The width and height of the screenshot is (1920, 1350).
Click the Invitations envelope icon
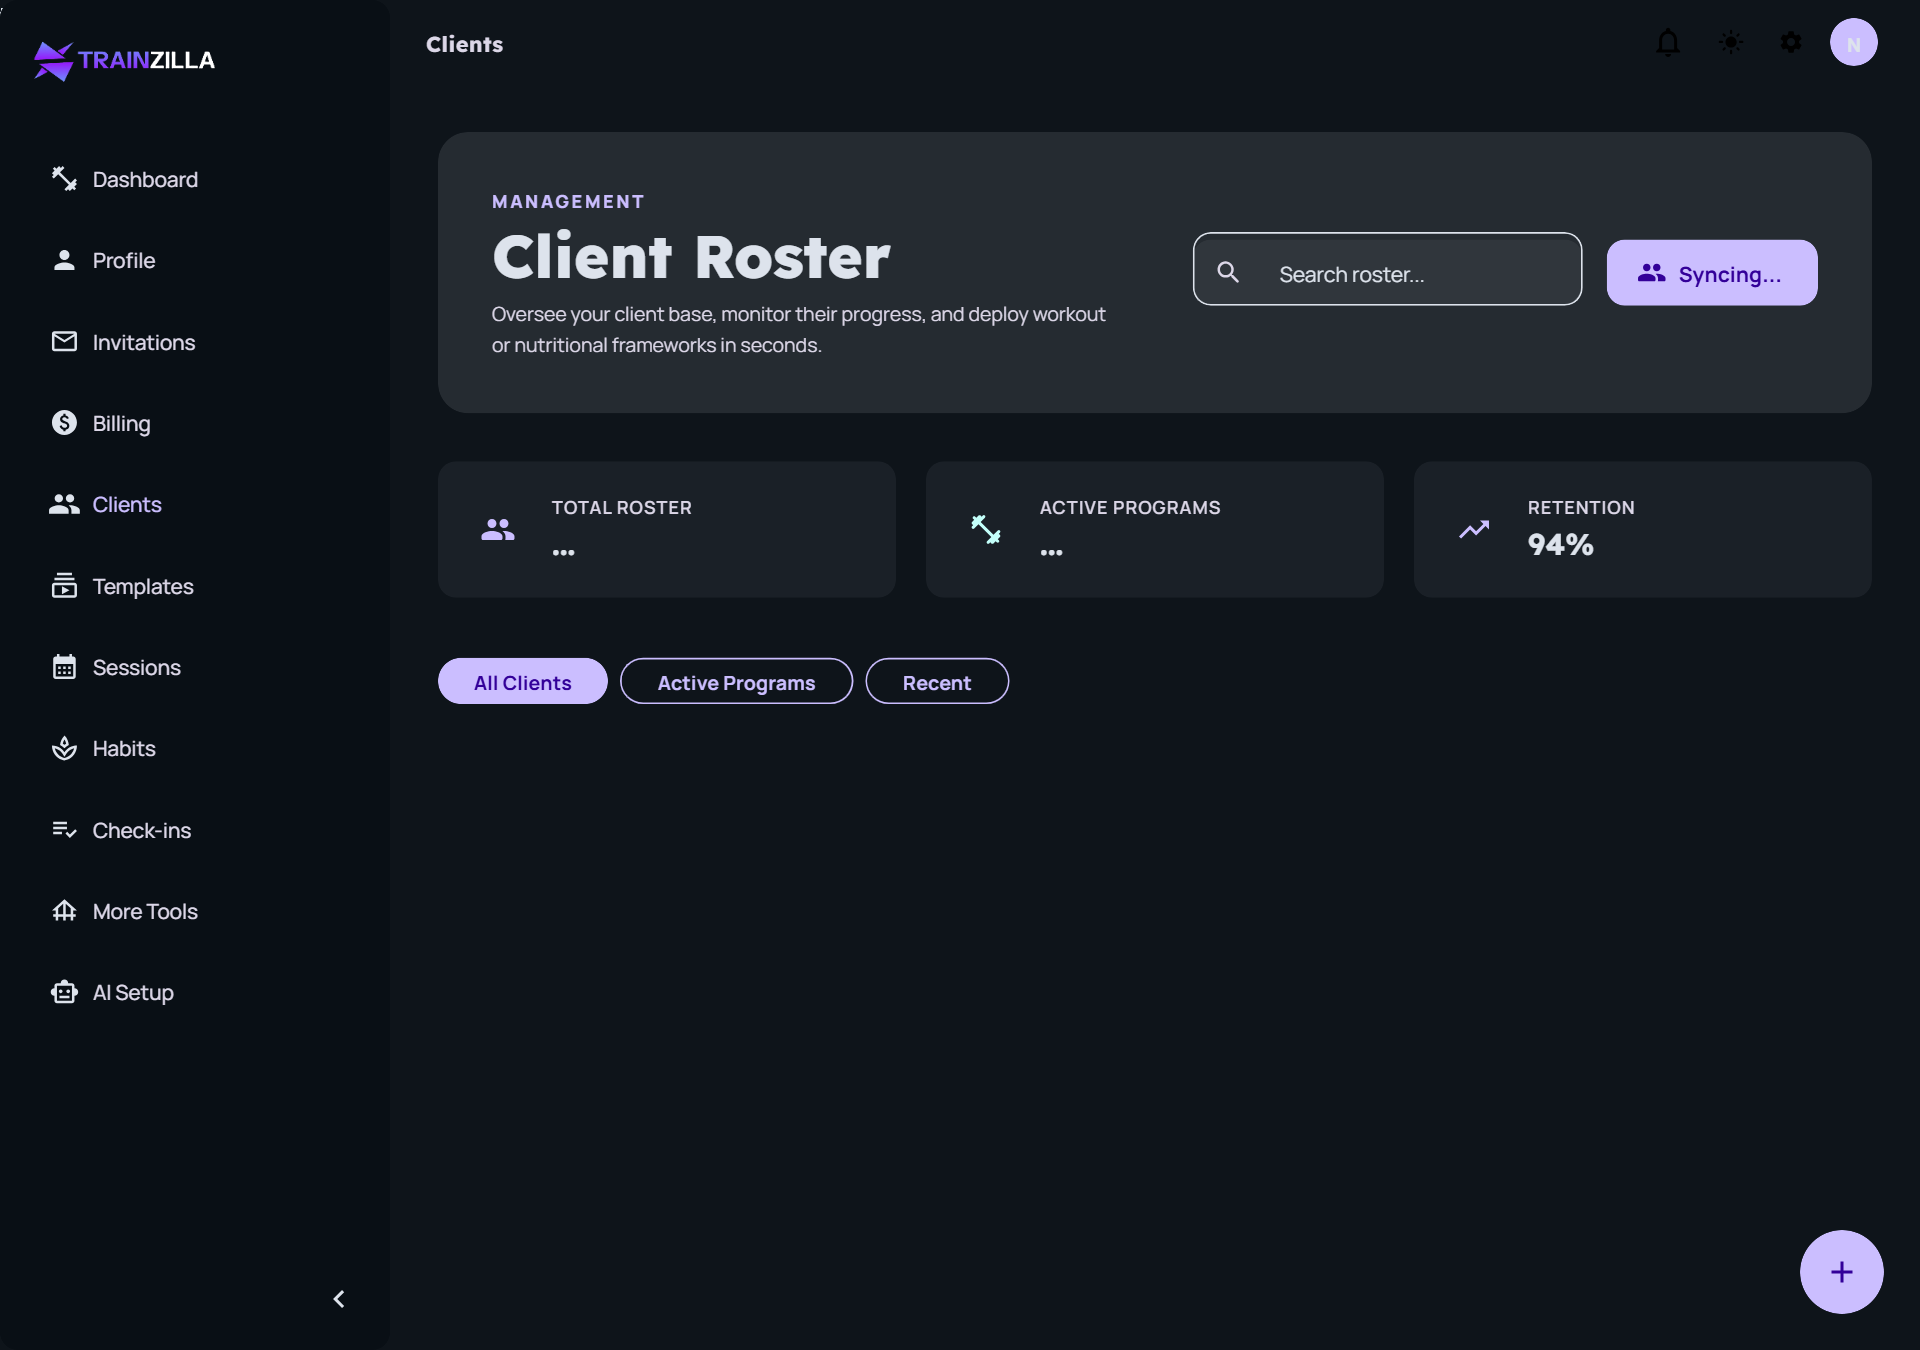[64, 342]
